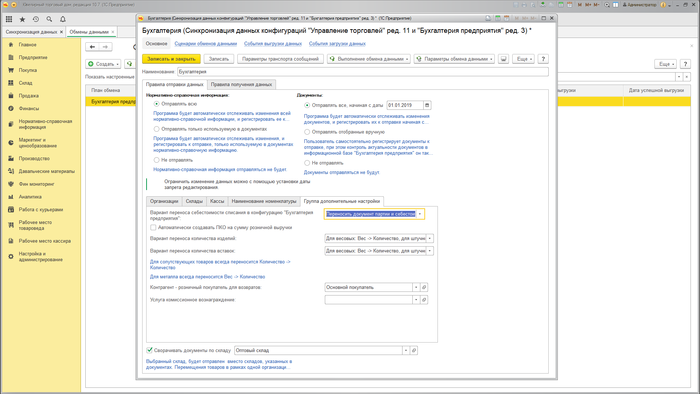Click the search magnifier in top panel
Viewport: 700px width, 394px height.
click(x=49, y=19)
